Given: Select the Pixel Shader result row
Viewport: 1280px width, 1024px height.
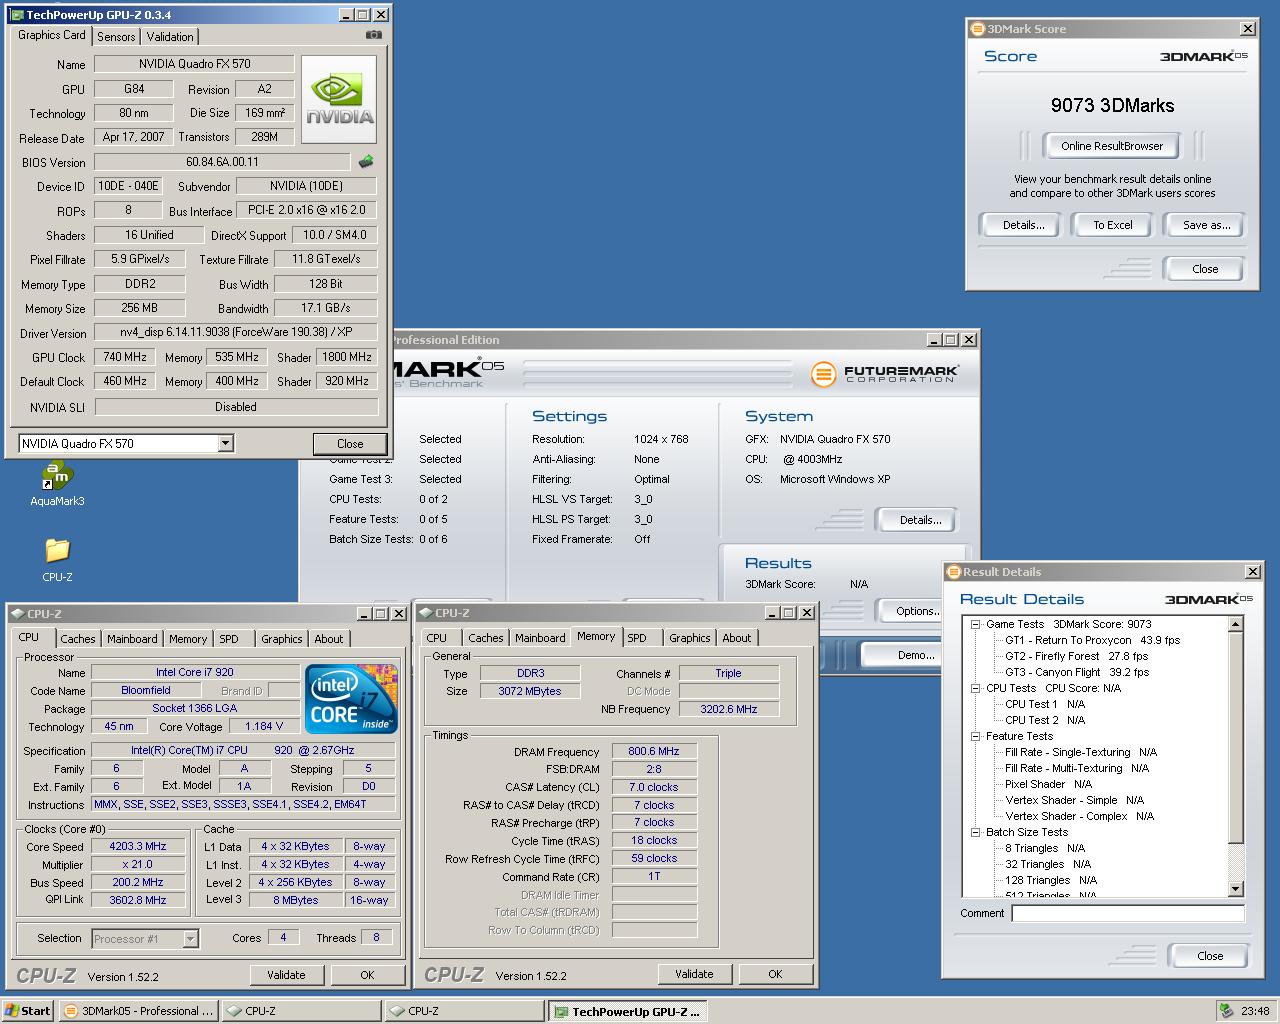Looking at the screenshot, I should coord(1048,784).
